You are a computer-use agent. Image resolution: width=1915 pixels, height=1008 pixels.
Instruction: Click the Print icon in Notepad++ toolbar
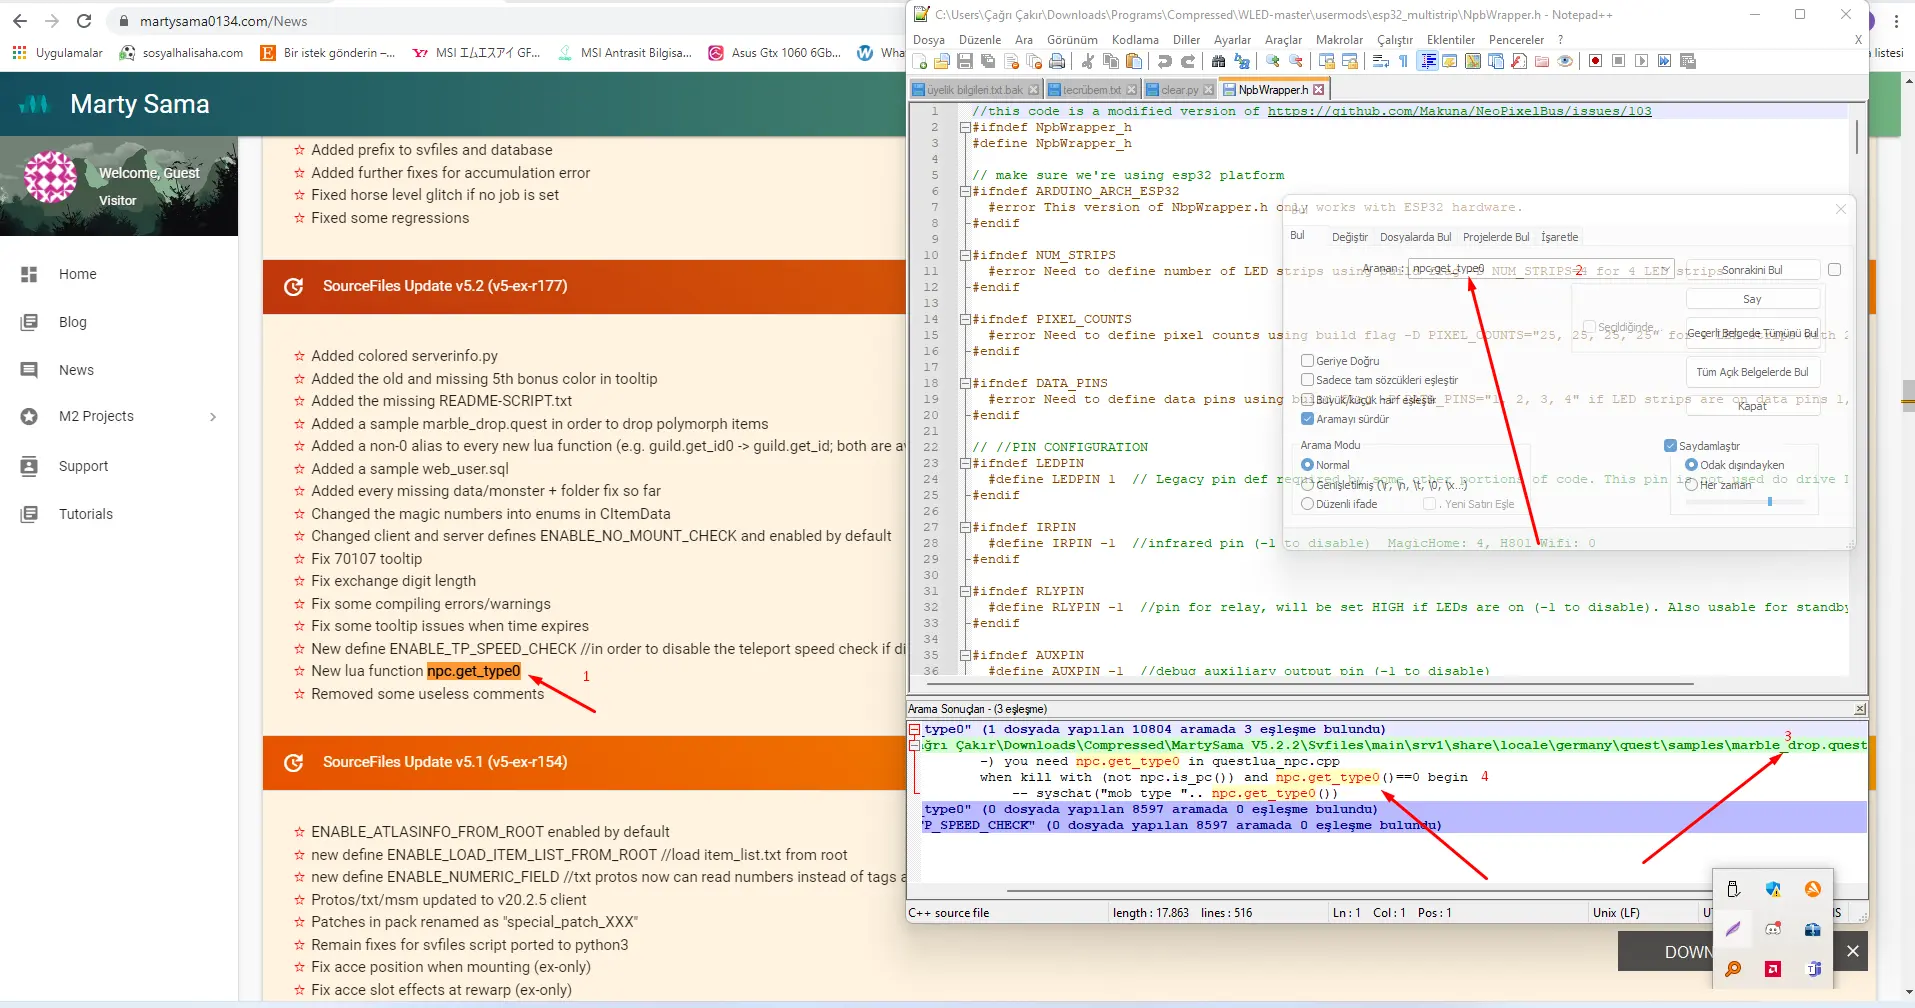(1056, 61)
